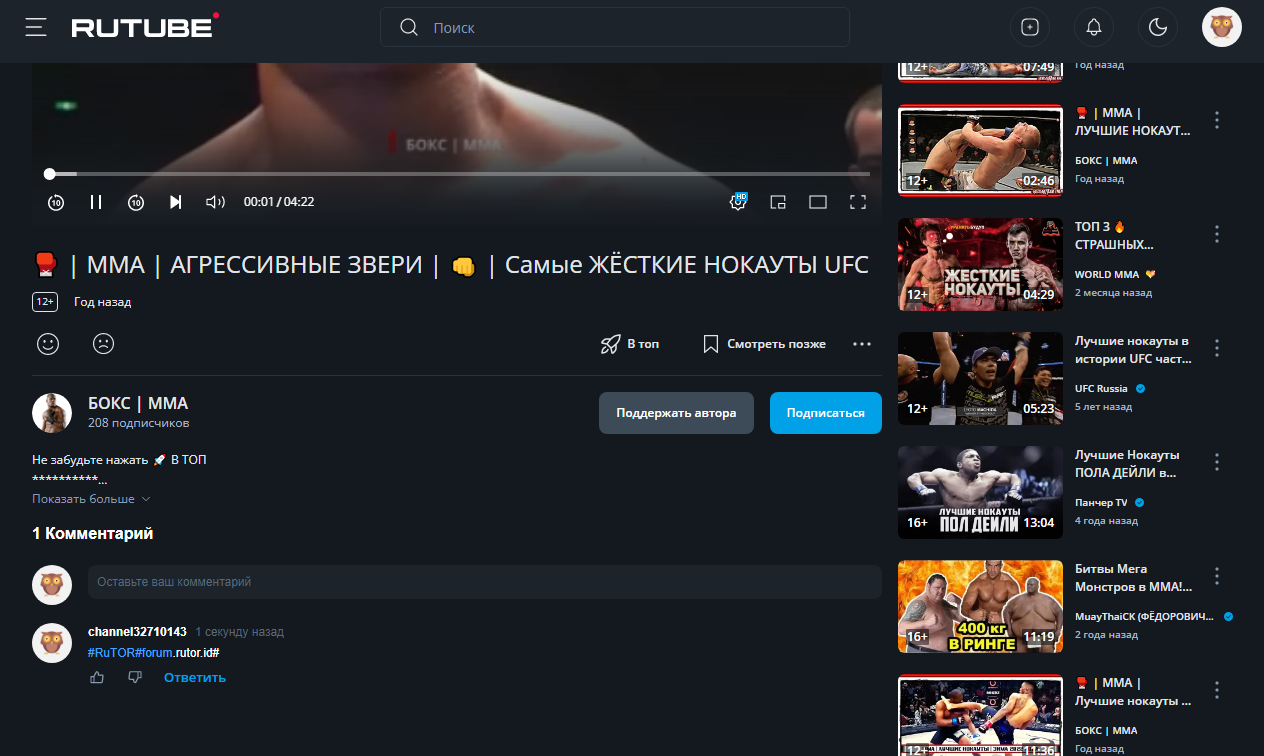Click your owl avatar beside comment field

pos(52,584)
